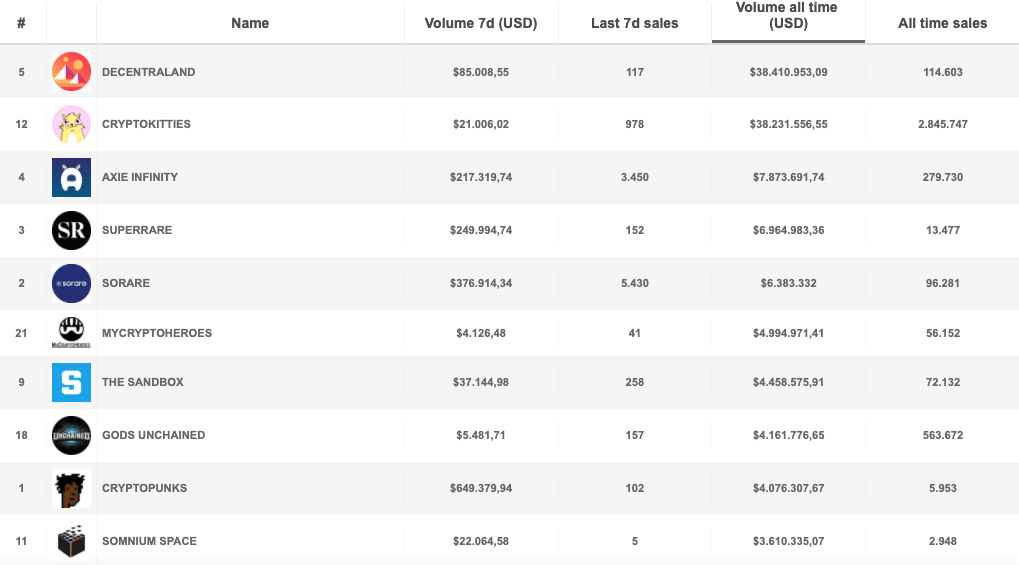The image size is (1019, 565).
Task: Sort by the # rank column header
Action: pos(21,23)
